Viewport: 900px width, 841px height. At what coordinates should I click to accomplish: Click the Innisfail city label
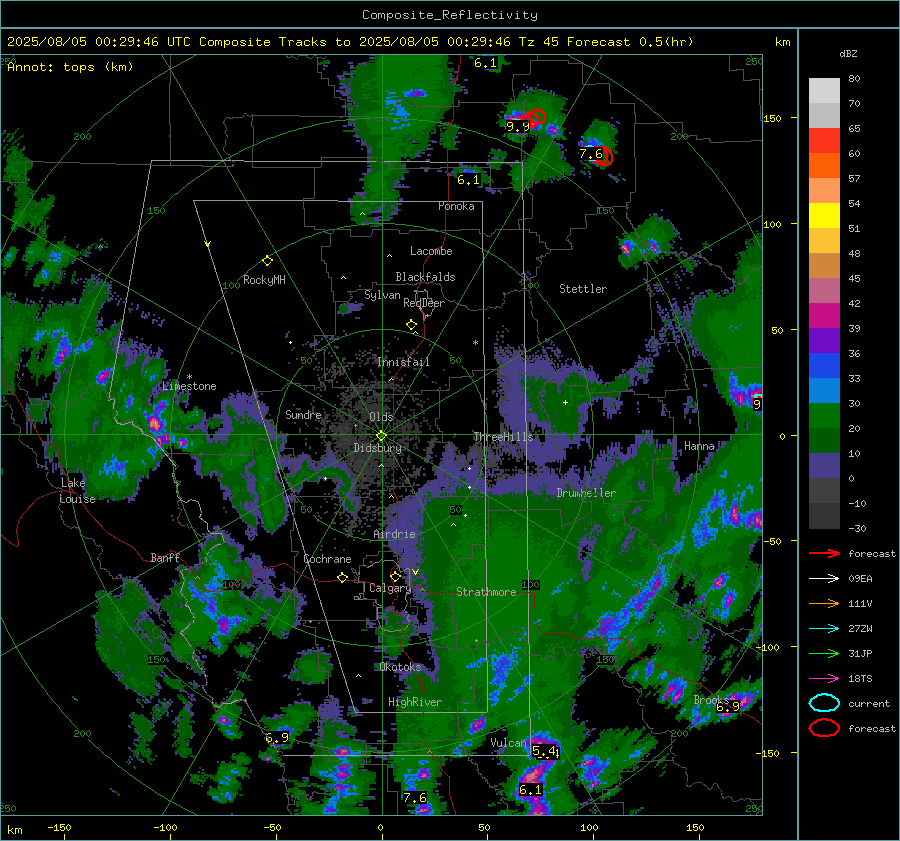tap(403, 362)
